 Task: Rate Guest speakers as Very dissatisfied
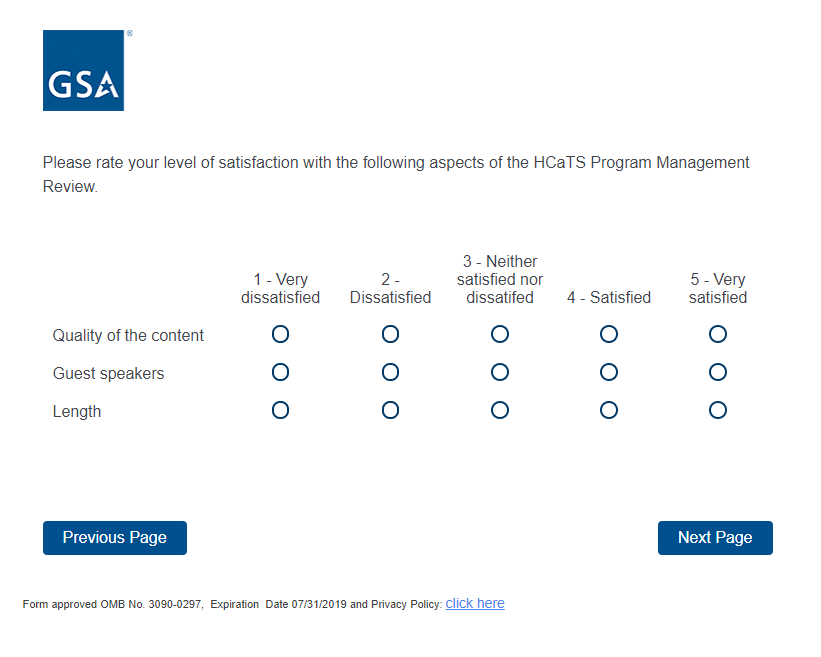[x=280, y=372]
